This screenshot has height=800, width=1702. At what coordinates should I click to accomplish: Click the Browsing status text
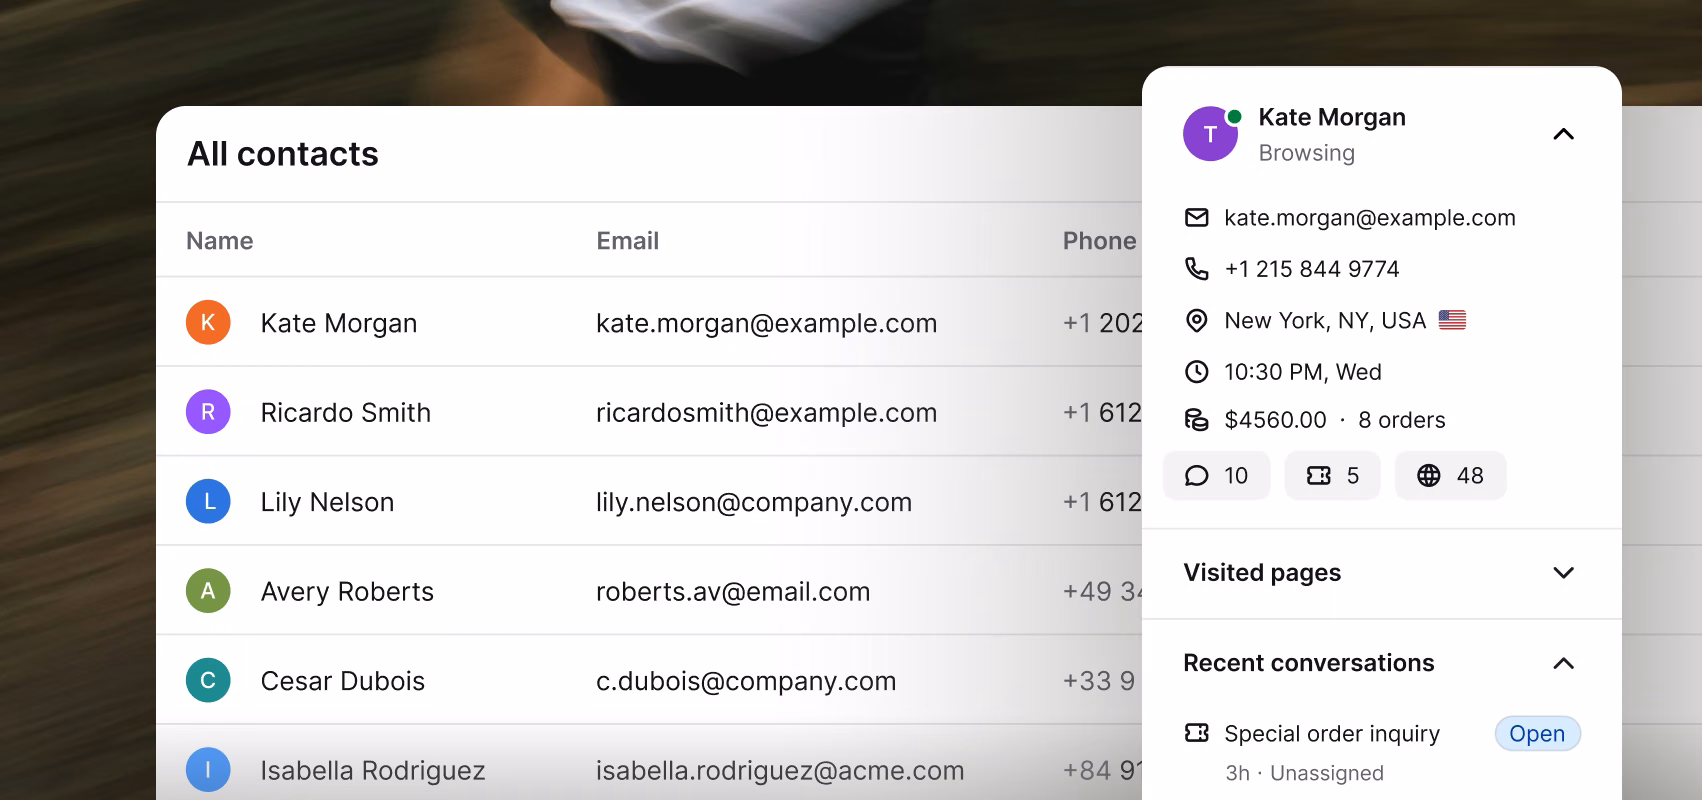(1307, 153)
